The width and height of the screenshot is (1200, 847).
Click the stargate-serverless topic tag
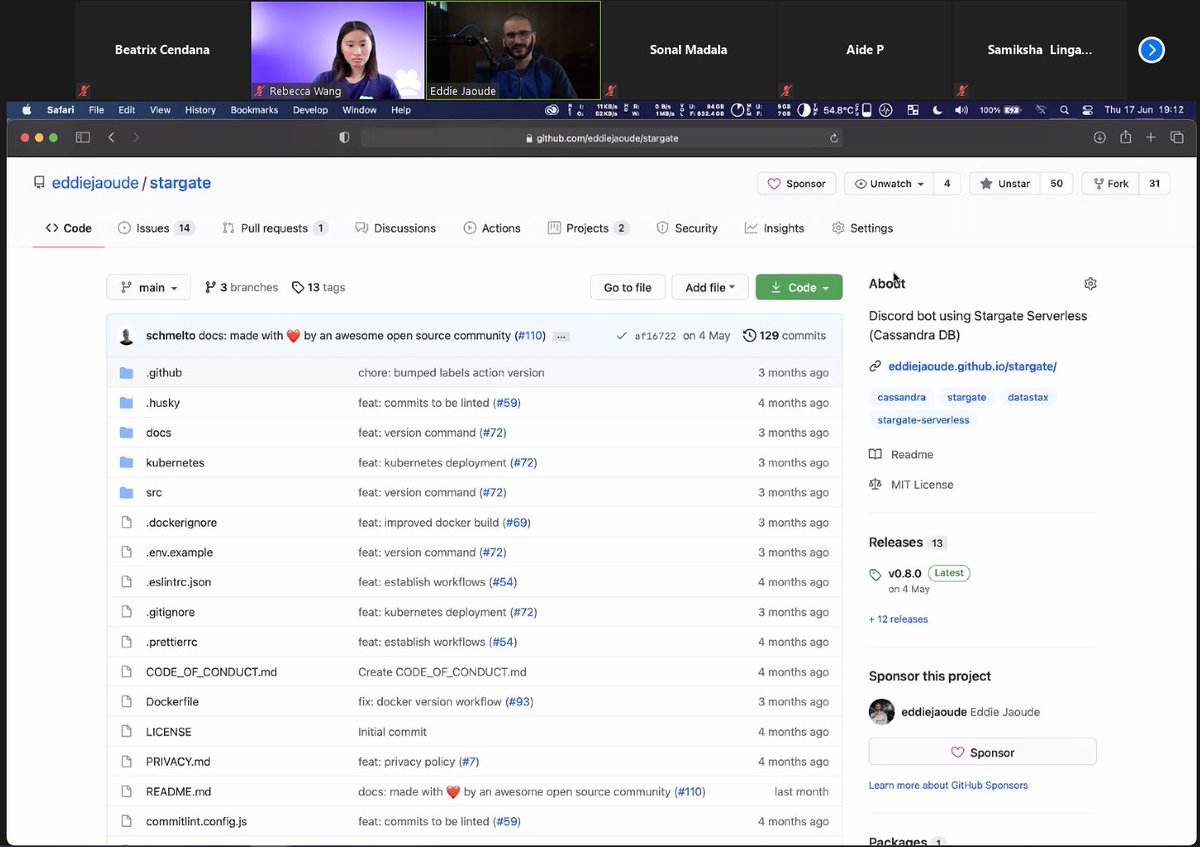click(x=923, y=421)
